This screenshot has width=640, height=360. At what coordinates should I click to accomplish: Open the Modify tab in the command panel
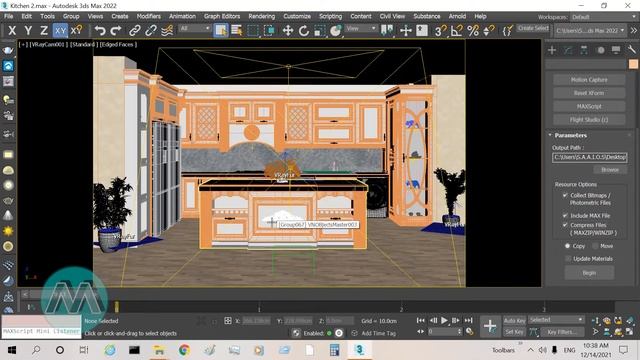coord(568,50)
